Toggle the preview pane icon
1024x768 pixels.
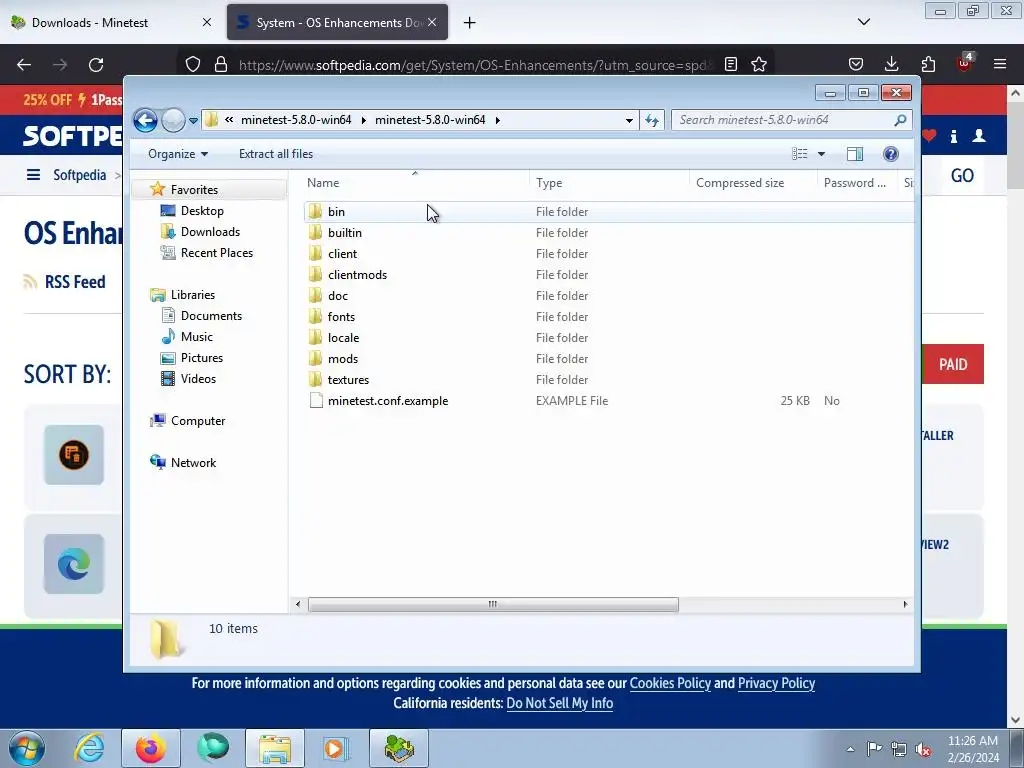click(855, 154)
